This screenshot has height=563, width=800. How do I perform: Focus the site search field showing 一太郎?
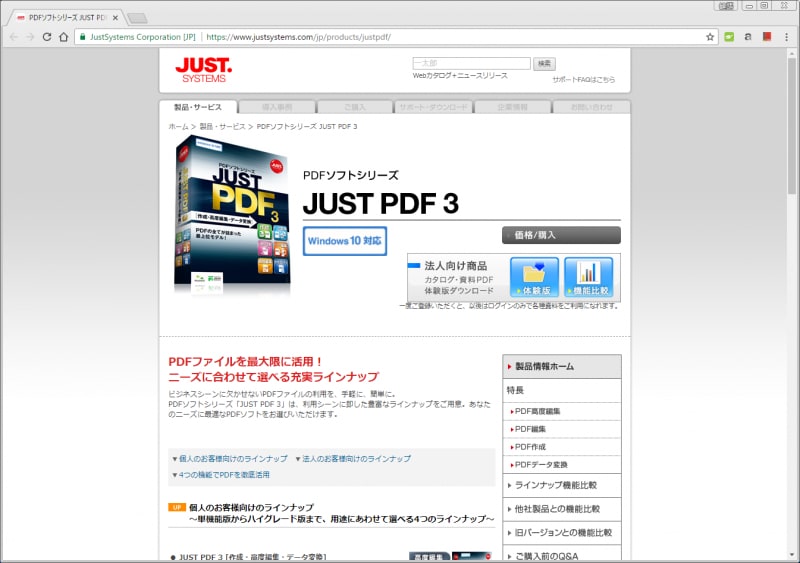(x=471, y=63)
